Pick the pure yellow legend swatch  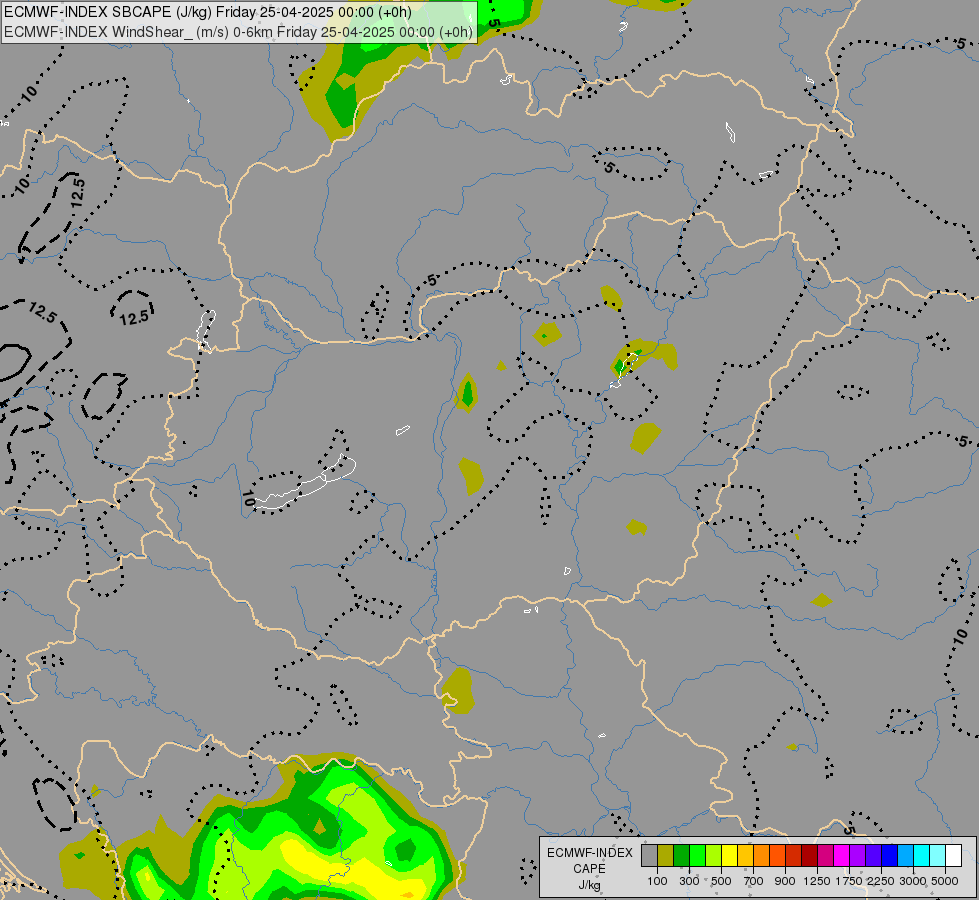[x=729, y=855]
